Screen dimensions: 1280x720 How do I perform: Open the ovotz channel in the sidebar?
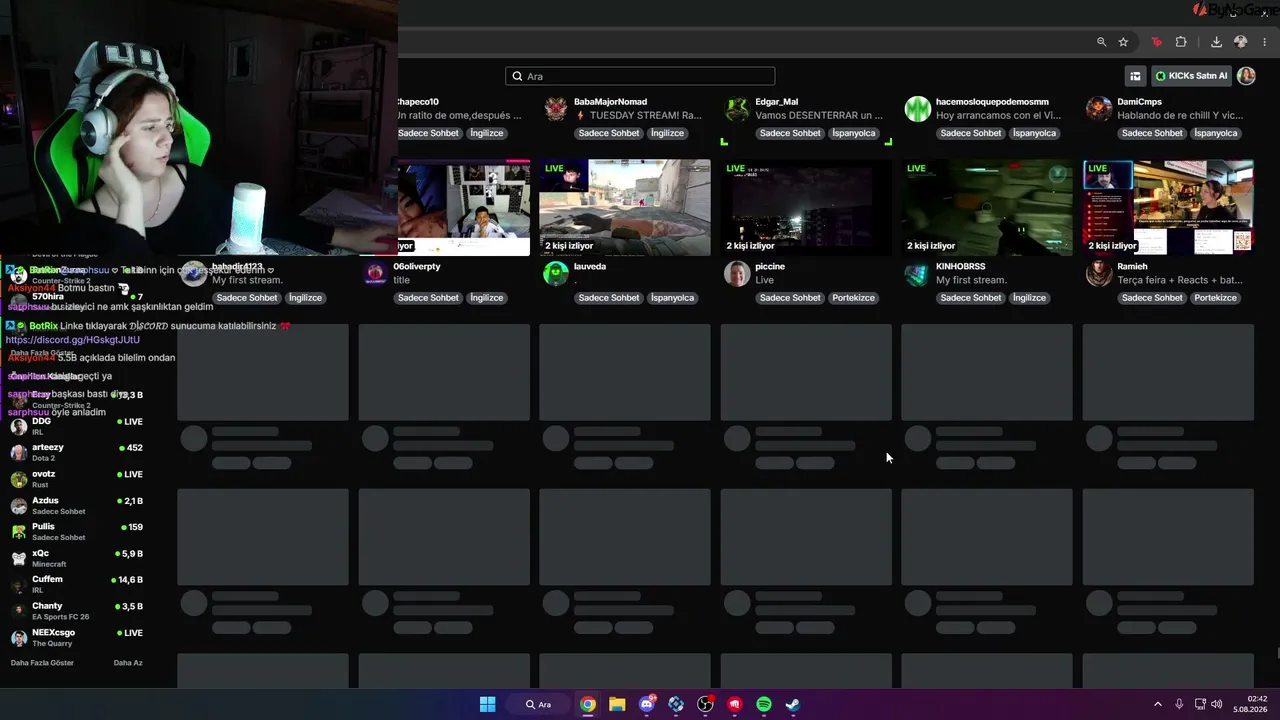click(x=77, y=479)
